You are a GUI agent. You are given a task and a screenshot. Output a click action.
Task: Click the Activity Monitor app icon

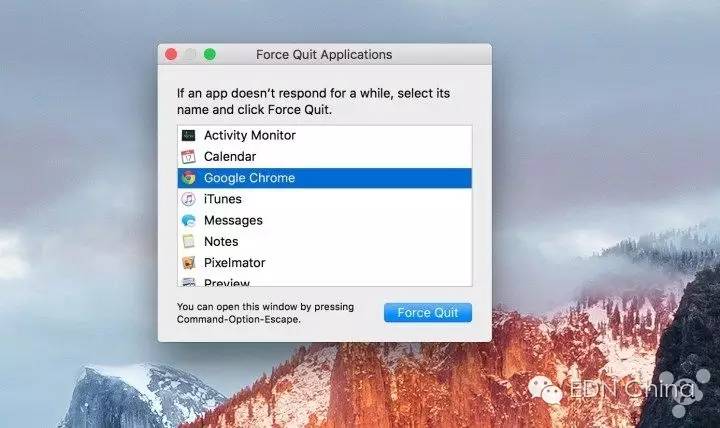click(188, 135)
